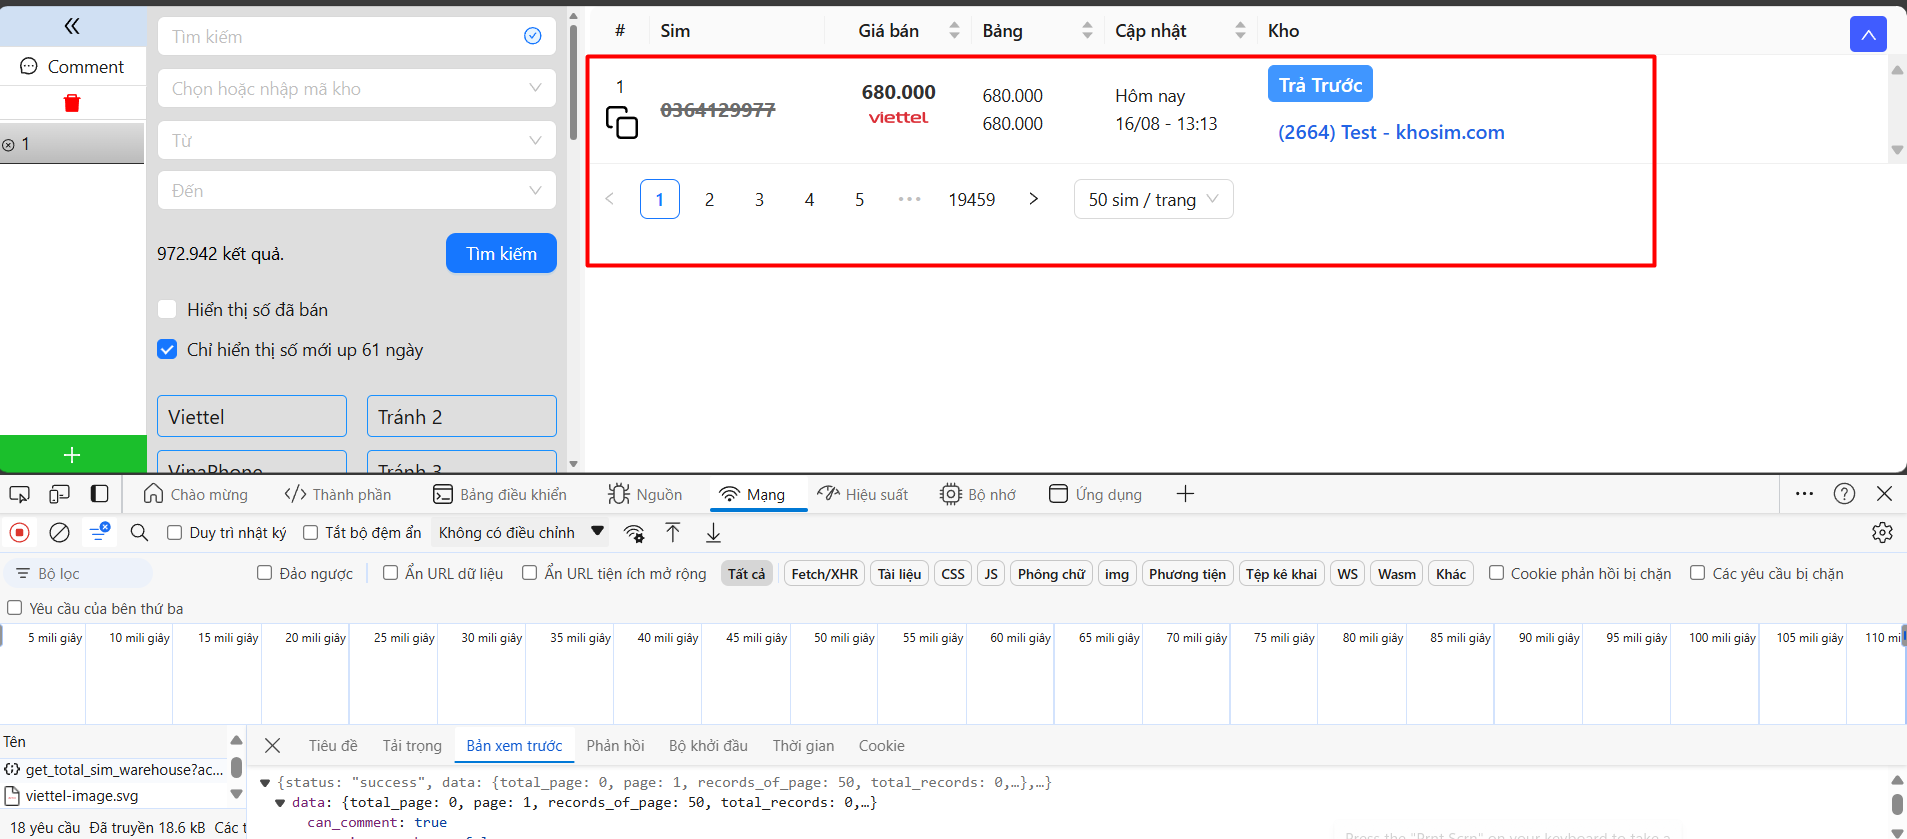Go to next page arrow
The image size is (1907, 839).
pos(1033,199)
